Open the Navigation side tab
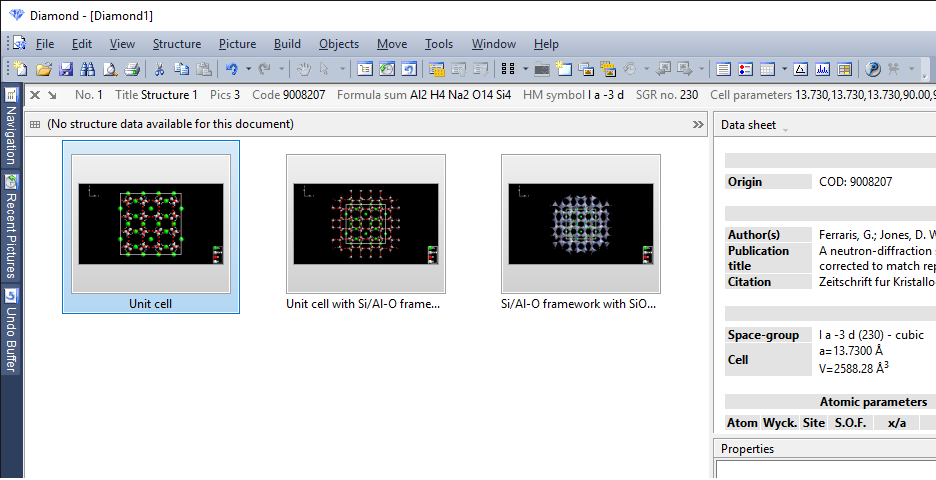Viewport: 936px width, 480px height. (11, 127)
